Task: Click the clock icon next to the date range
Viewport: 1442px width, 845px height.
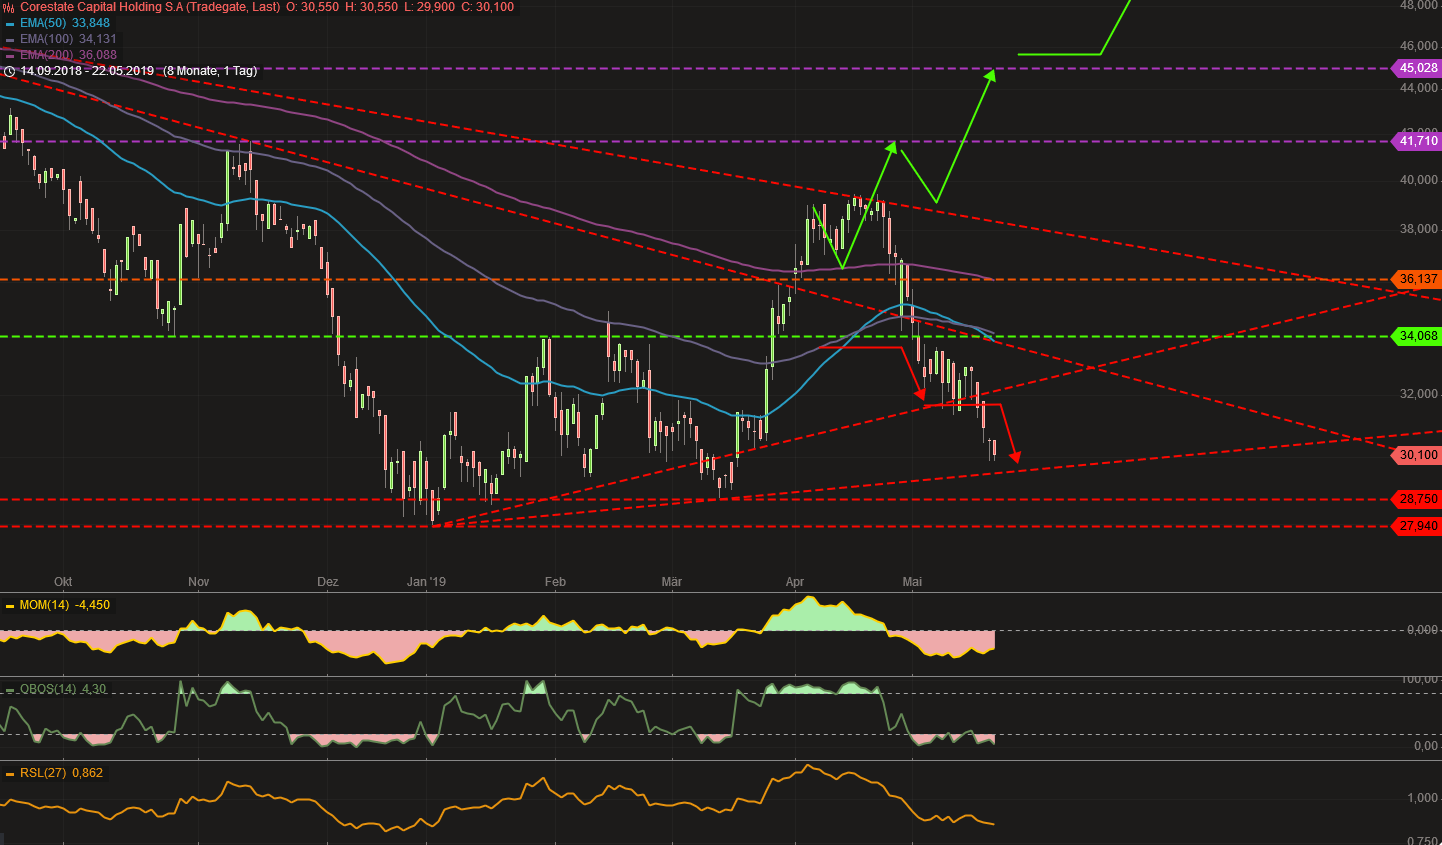Action: click(9, 71)
